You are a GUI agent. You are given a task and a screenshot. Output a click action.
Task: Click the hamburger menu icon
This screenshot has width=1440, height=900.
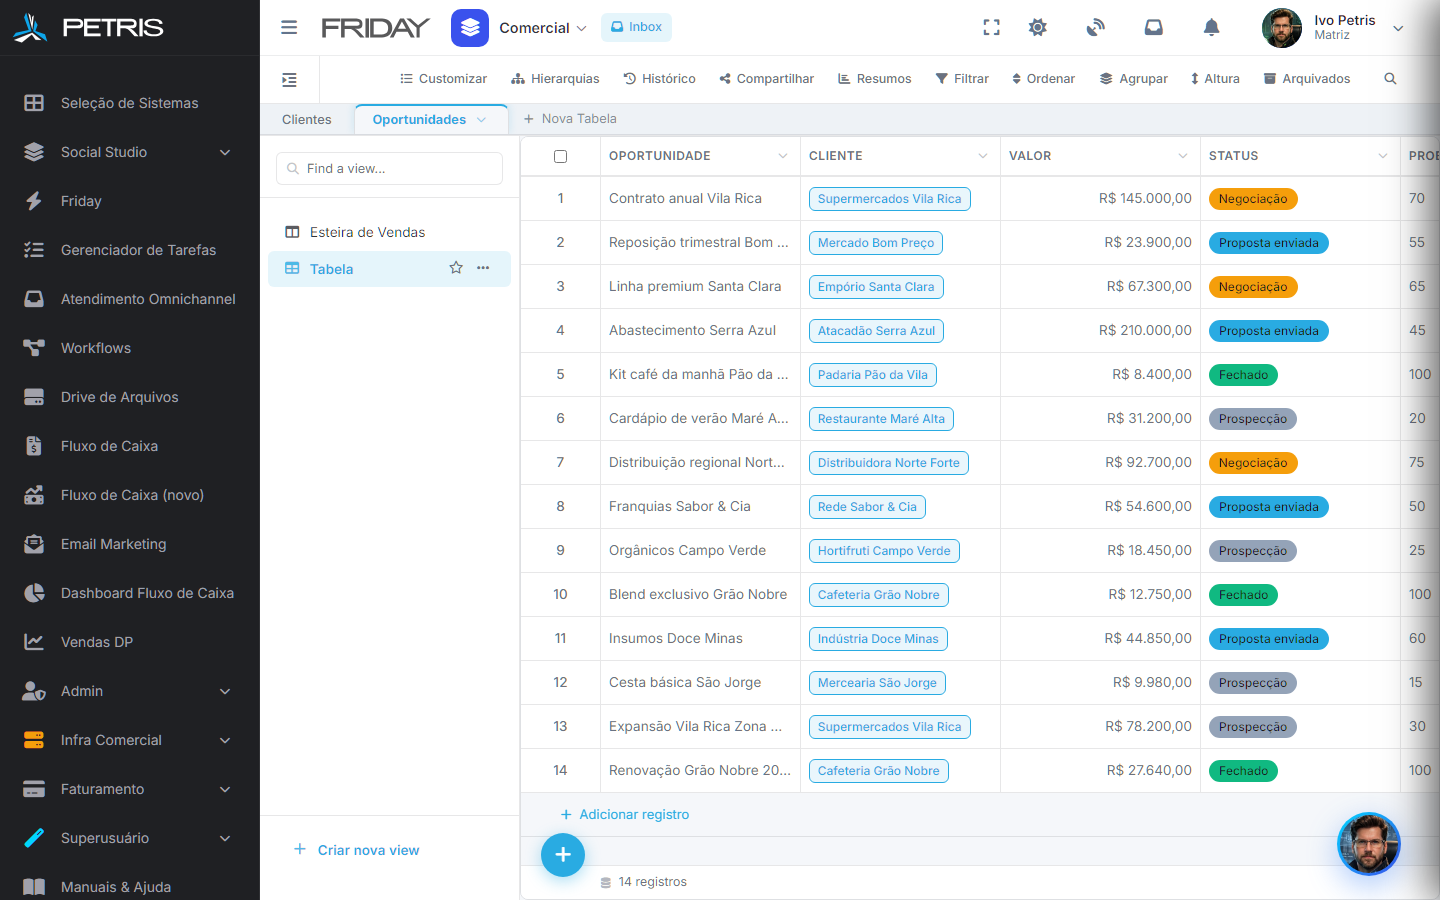(289, 28)
